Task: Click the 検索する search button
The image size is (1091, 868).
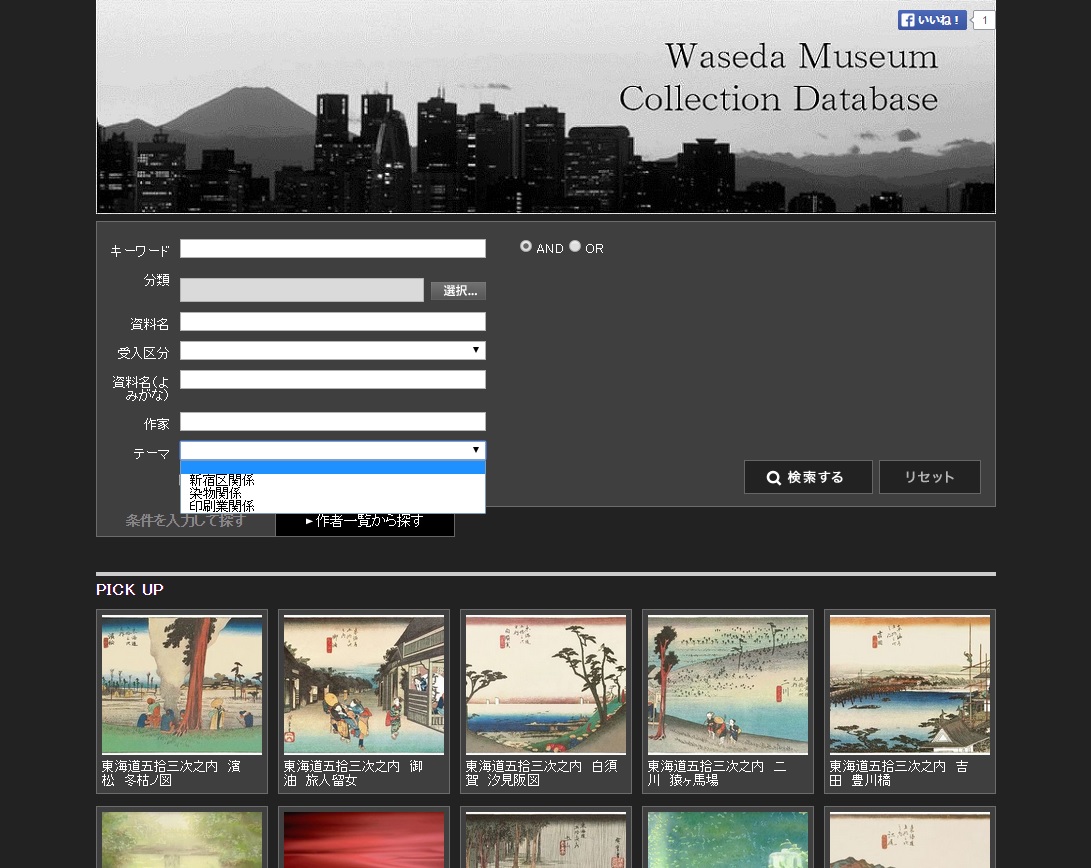Action: click(x=808, y=477)
